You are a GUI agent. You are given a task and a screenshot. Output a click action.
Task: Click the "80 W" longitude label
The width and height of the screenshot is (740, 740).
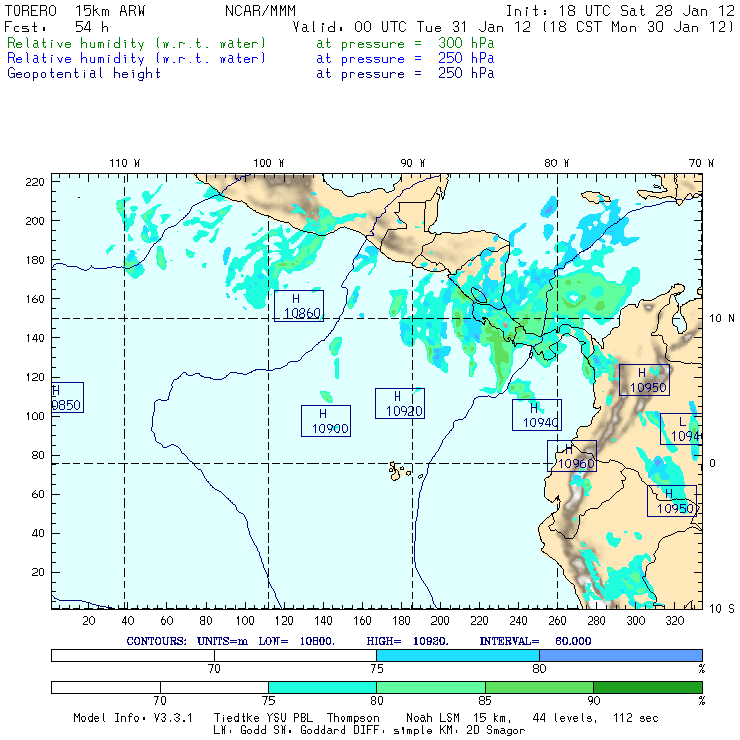click(x=557, y=163)
